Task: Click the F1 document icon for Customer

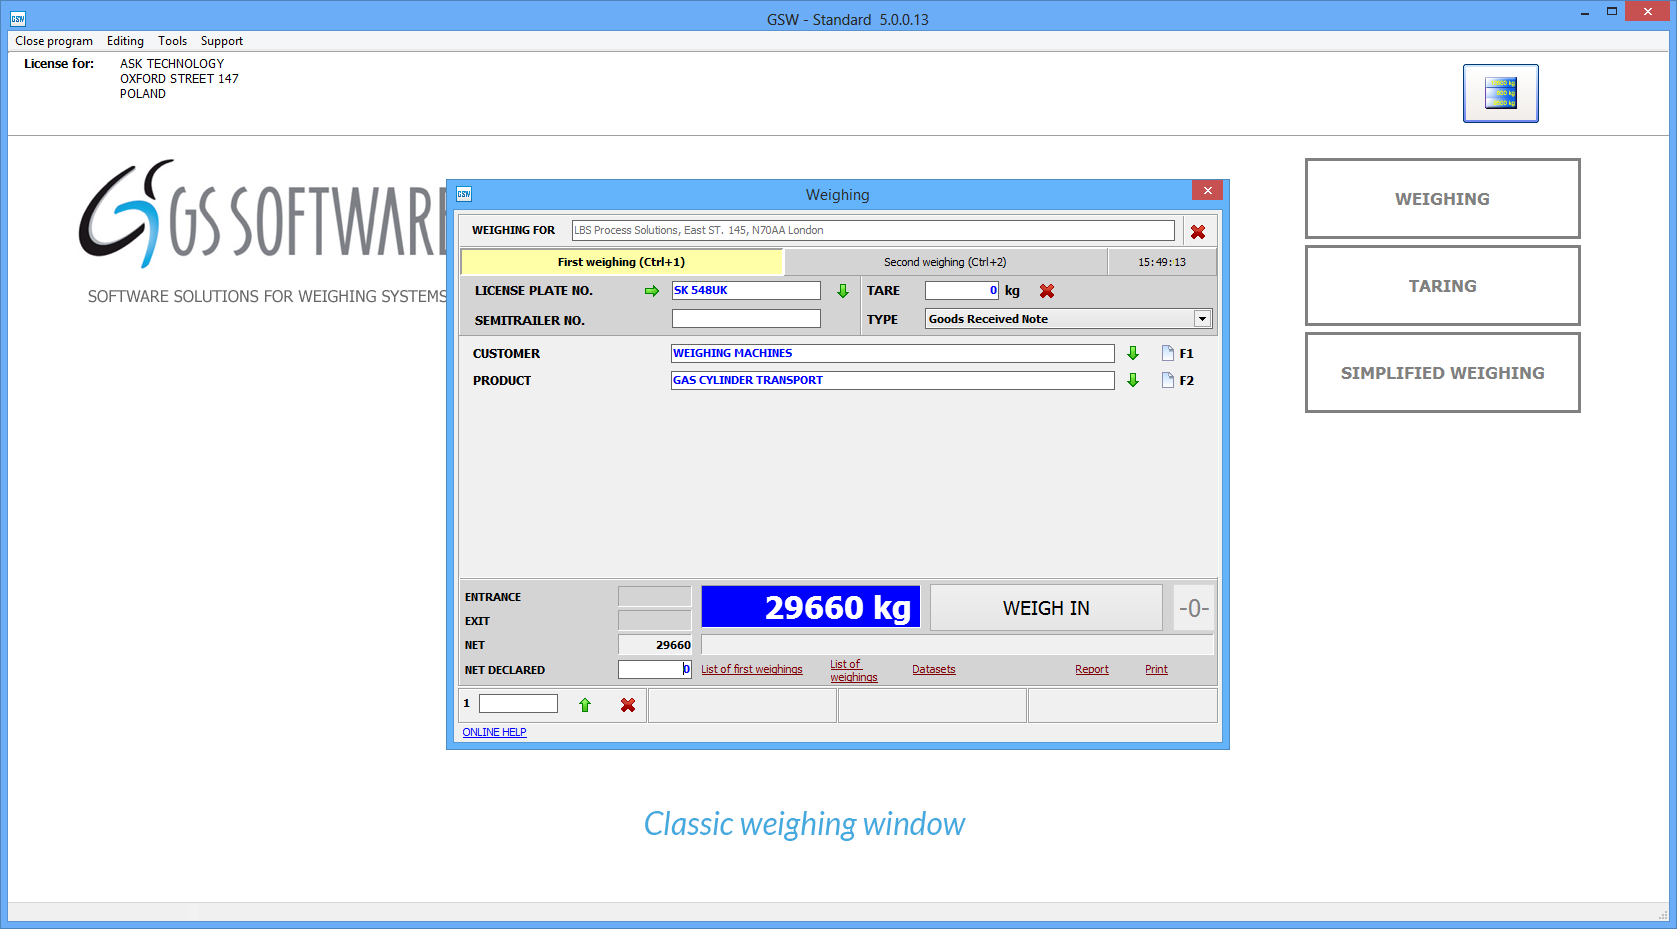Action: (1167, 353)
